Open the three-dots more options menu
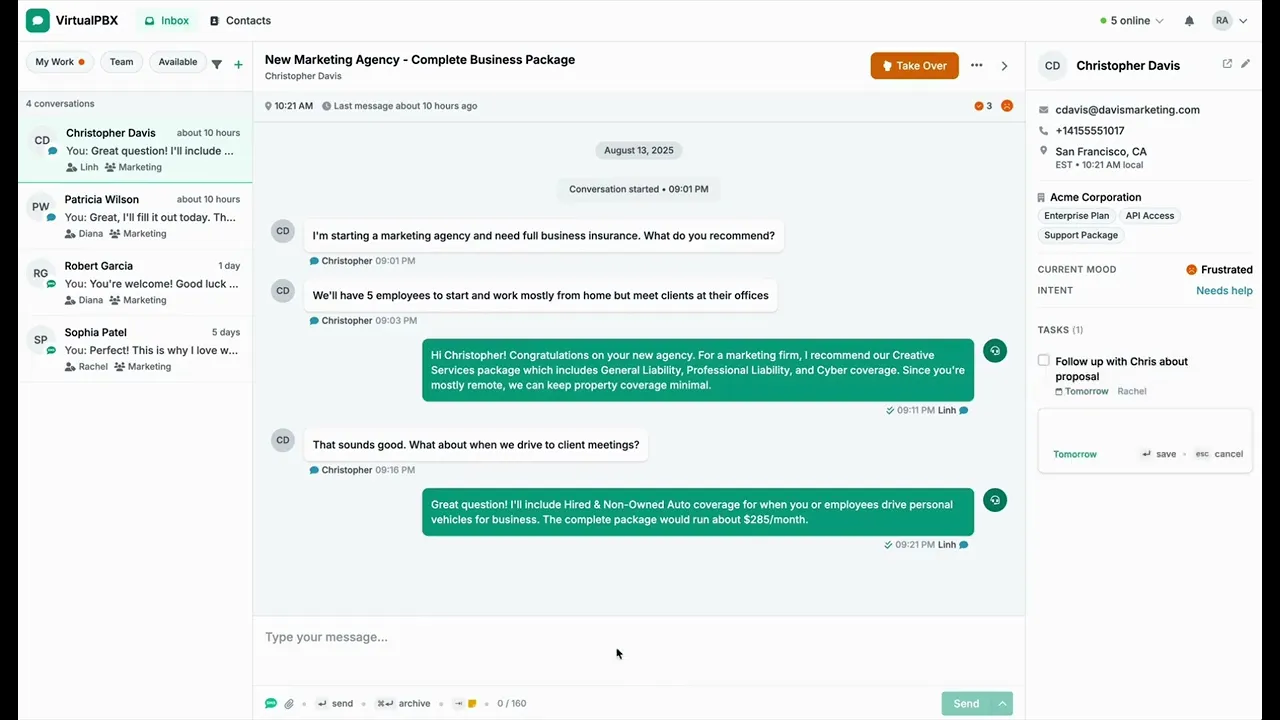This screenshot has height=720, width=1280. point(976,66)
